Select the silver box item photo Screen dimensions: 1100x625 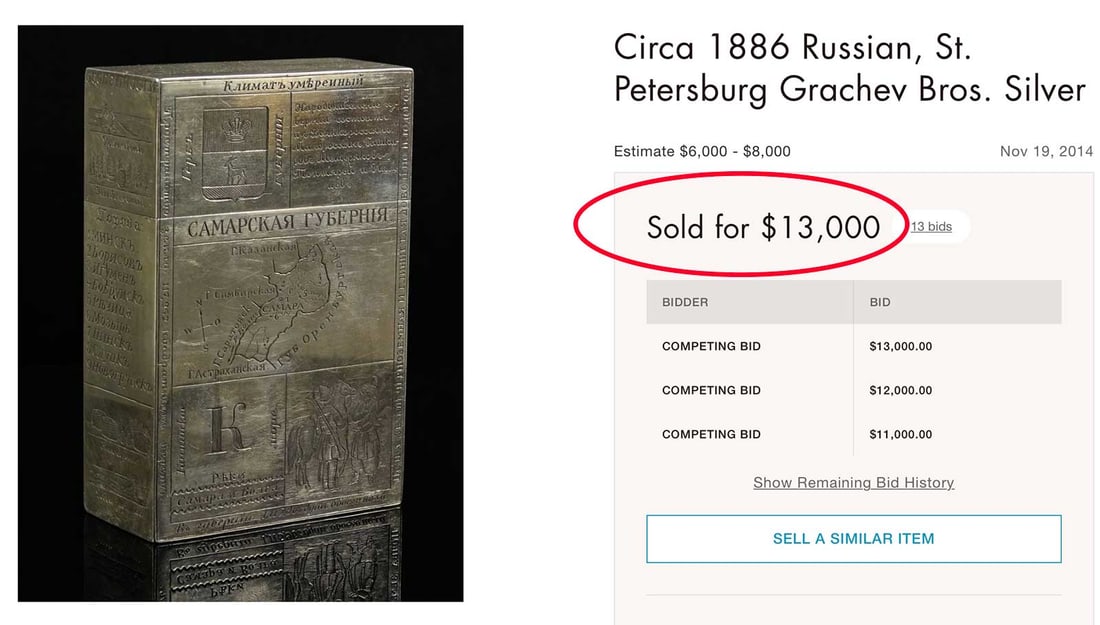pos(240,312)
